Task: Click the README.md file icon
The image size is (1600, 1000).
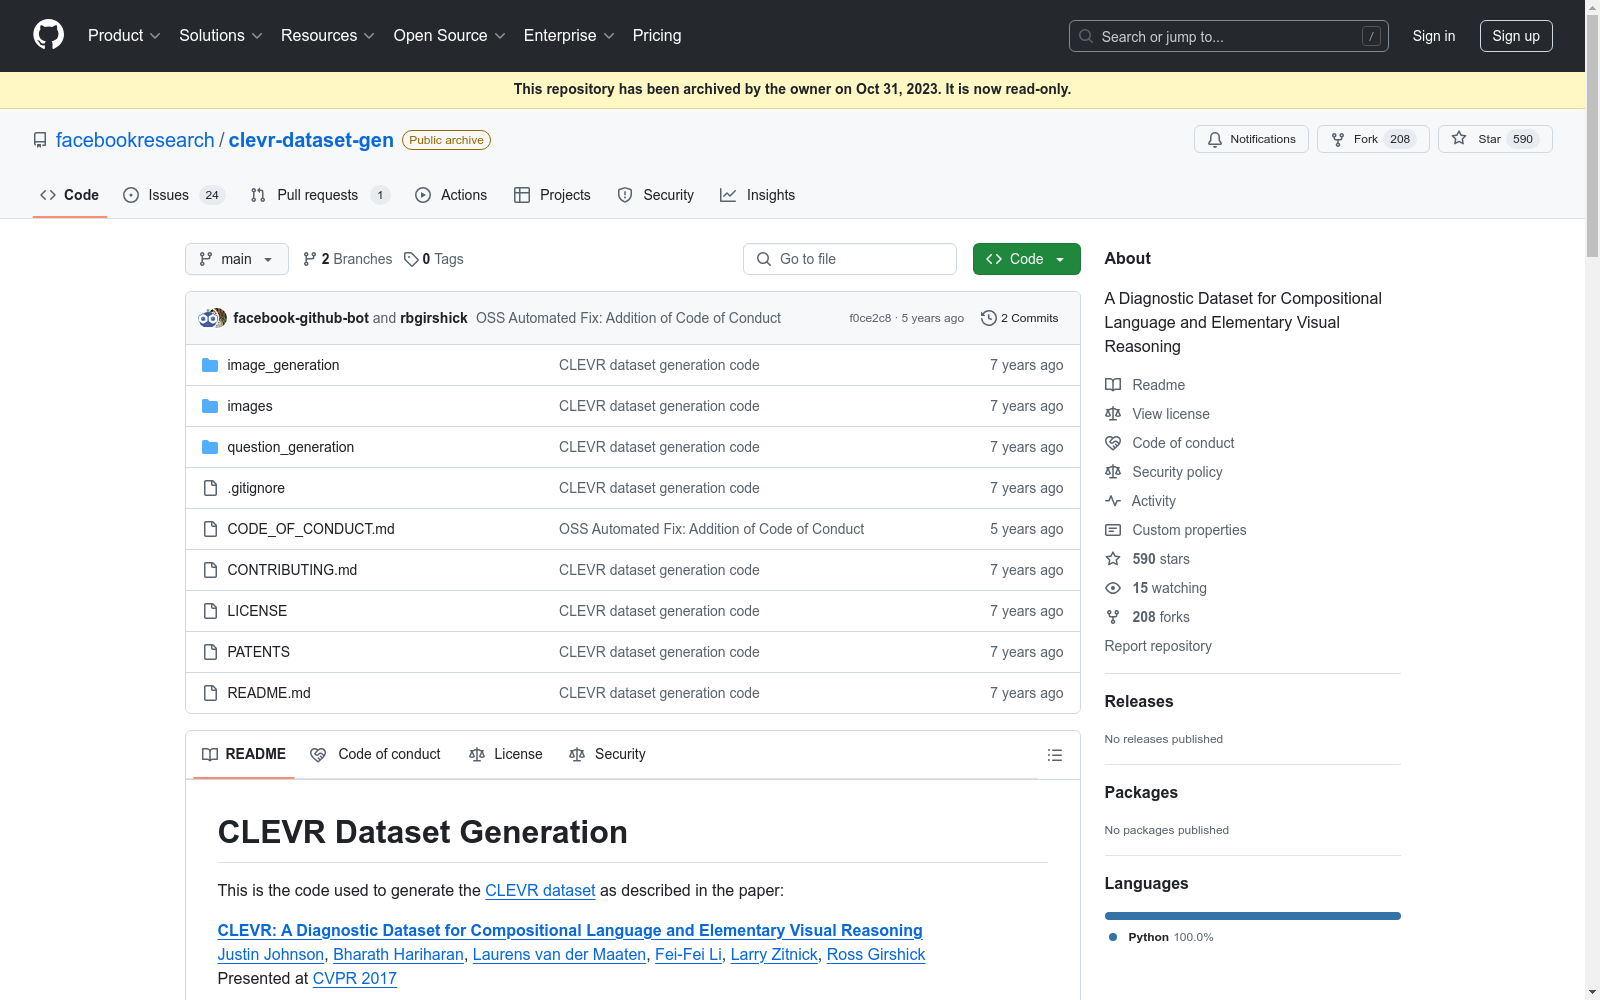Action: (x=210, y=693)
